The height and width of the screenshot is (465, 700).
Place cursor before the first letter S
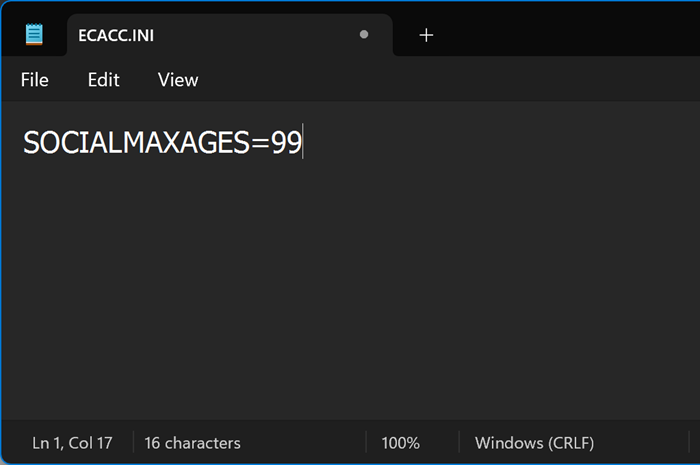pos(24,143)
